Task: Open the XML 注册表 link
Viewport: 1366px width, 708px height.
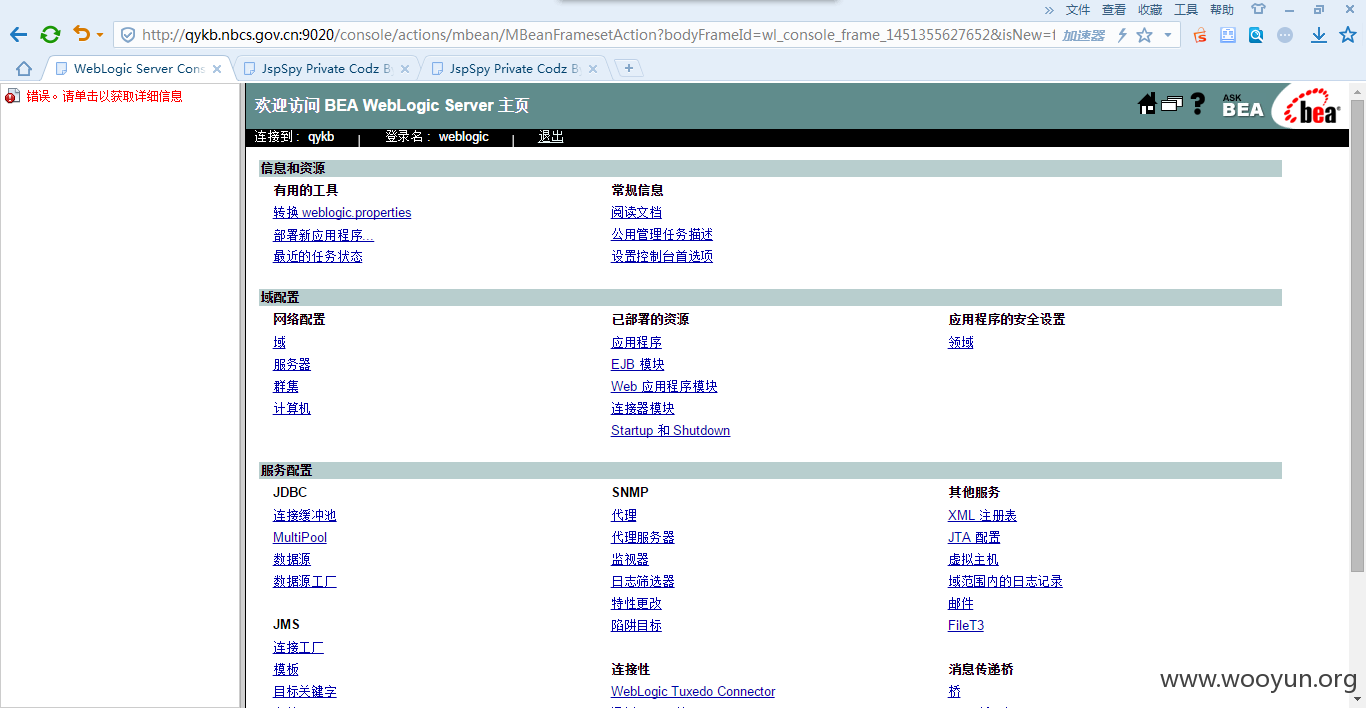Action: 982,516
